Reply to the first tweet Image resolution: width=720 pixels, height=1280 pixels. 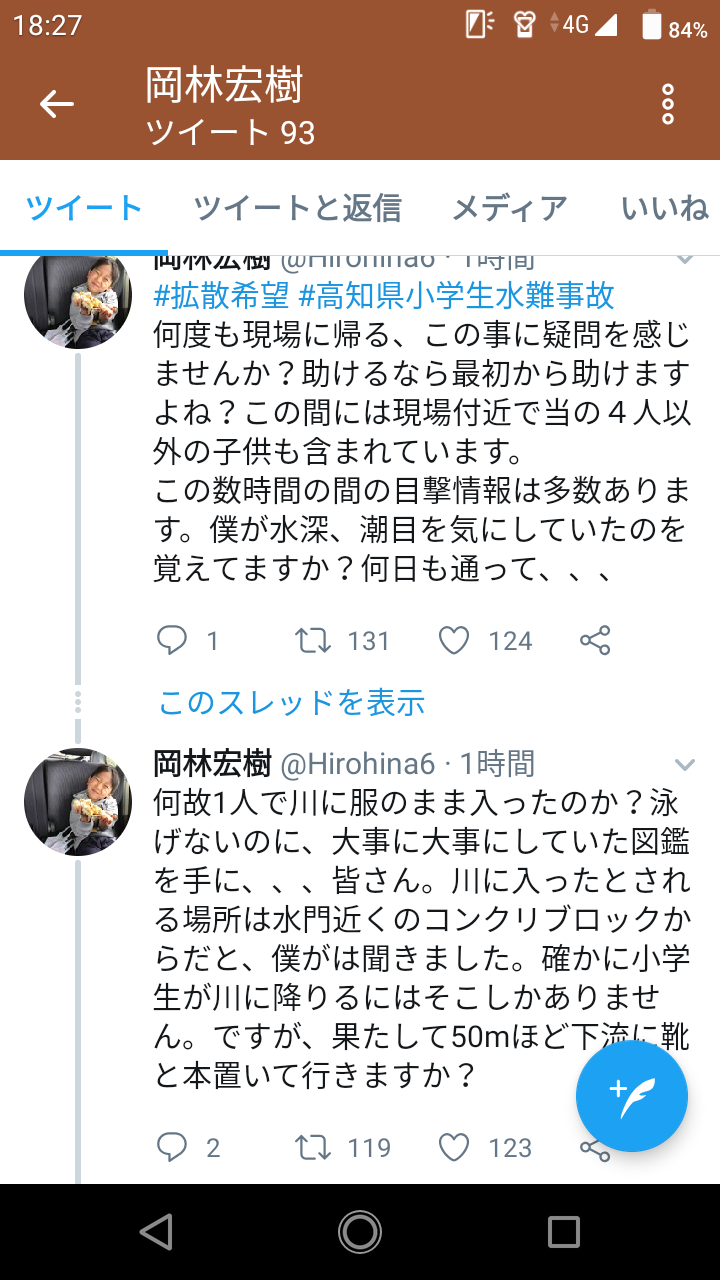pos(173,640)
